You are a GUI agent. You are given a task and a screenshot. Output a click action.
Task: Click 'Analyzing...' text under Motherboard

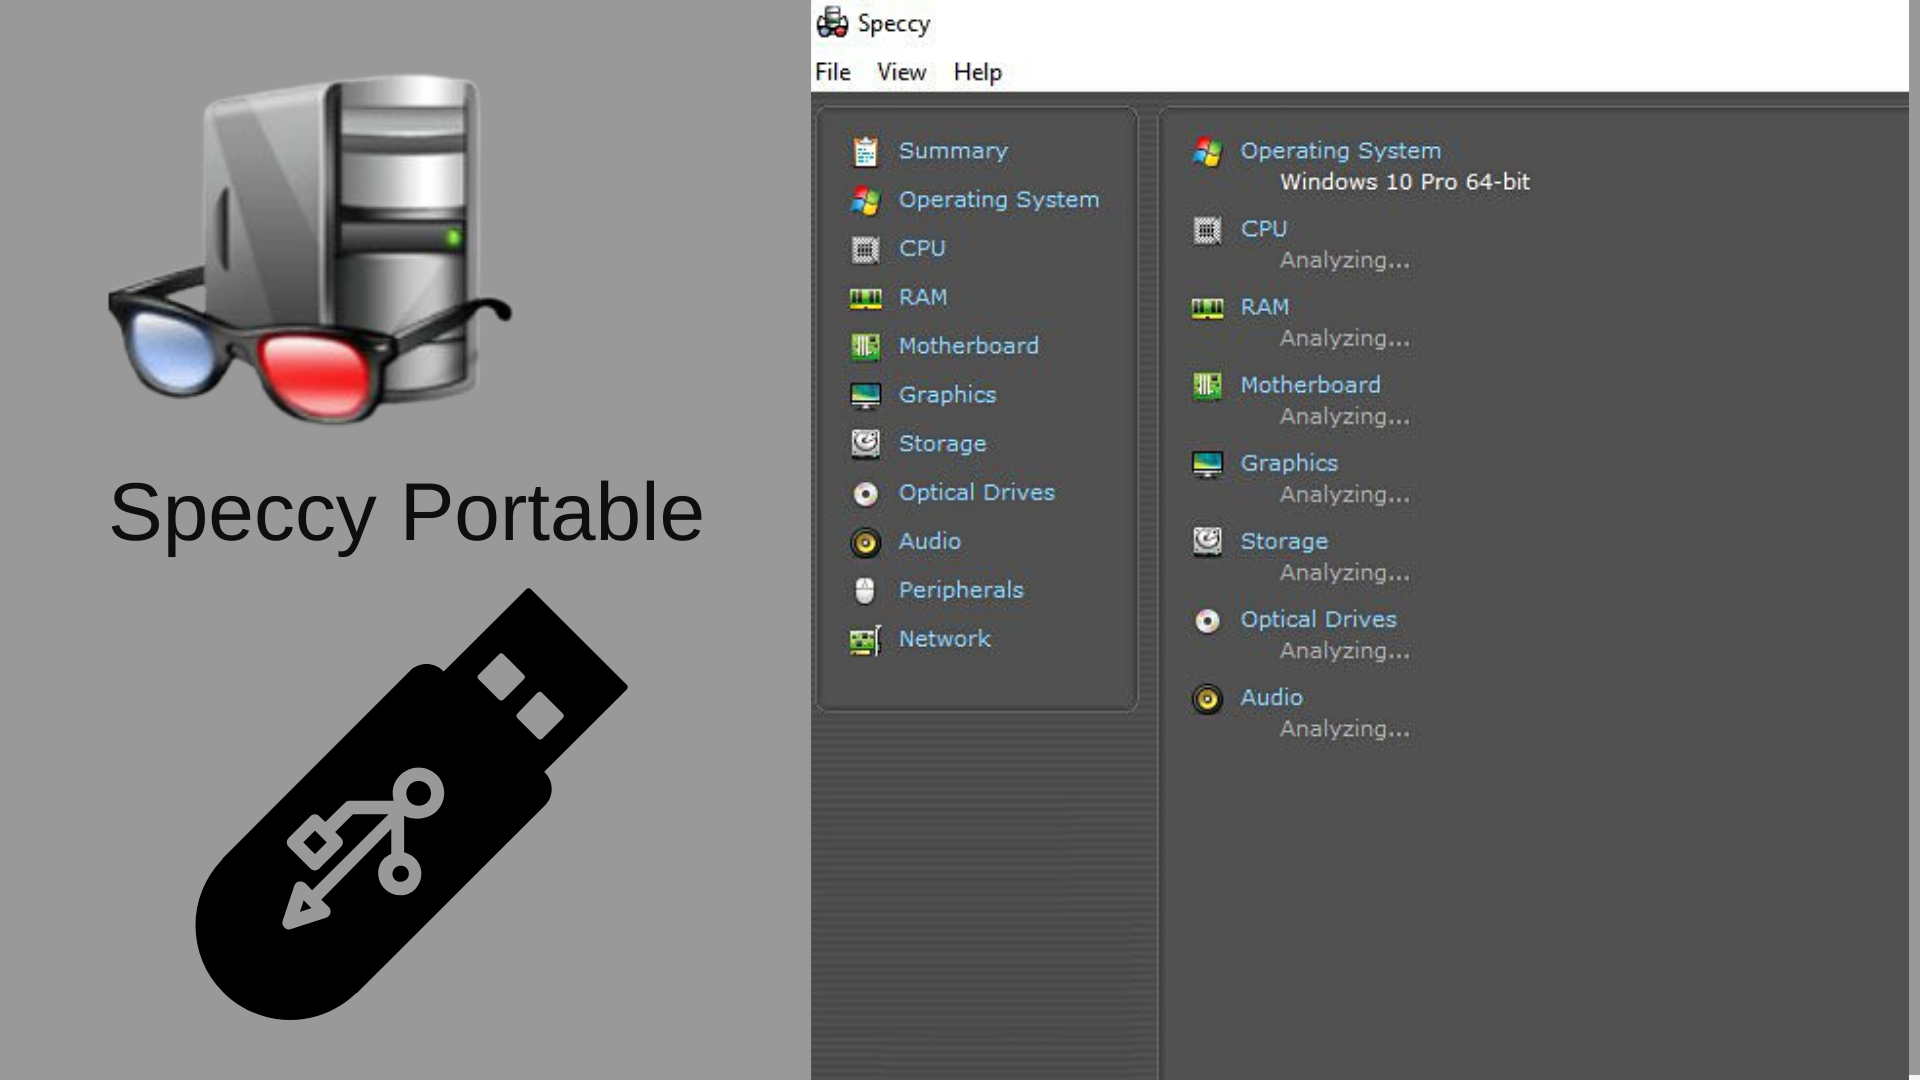coord(1344,416)
